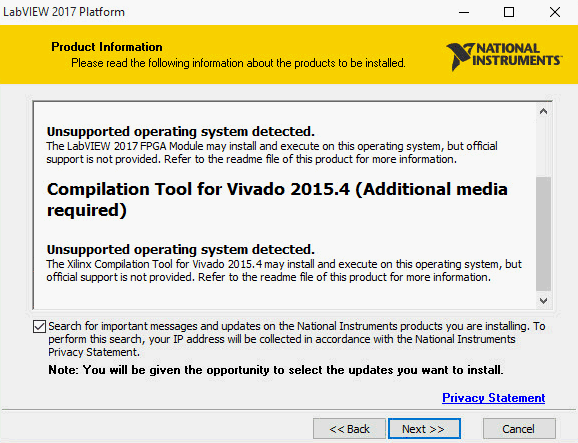Image resolution: width=578 pixels, height=443 pixels.
Task: Click the Xilinx Compilation Tool warning paragraph
Action: click(284, 271)
